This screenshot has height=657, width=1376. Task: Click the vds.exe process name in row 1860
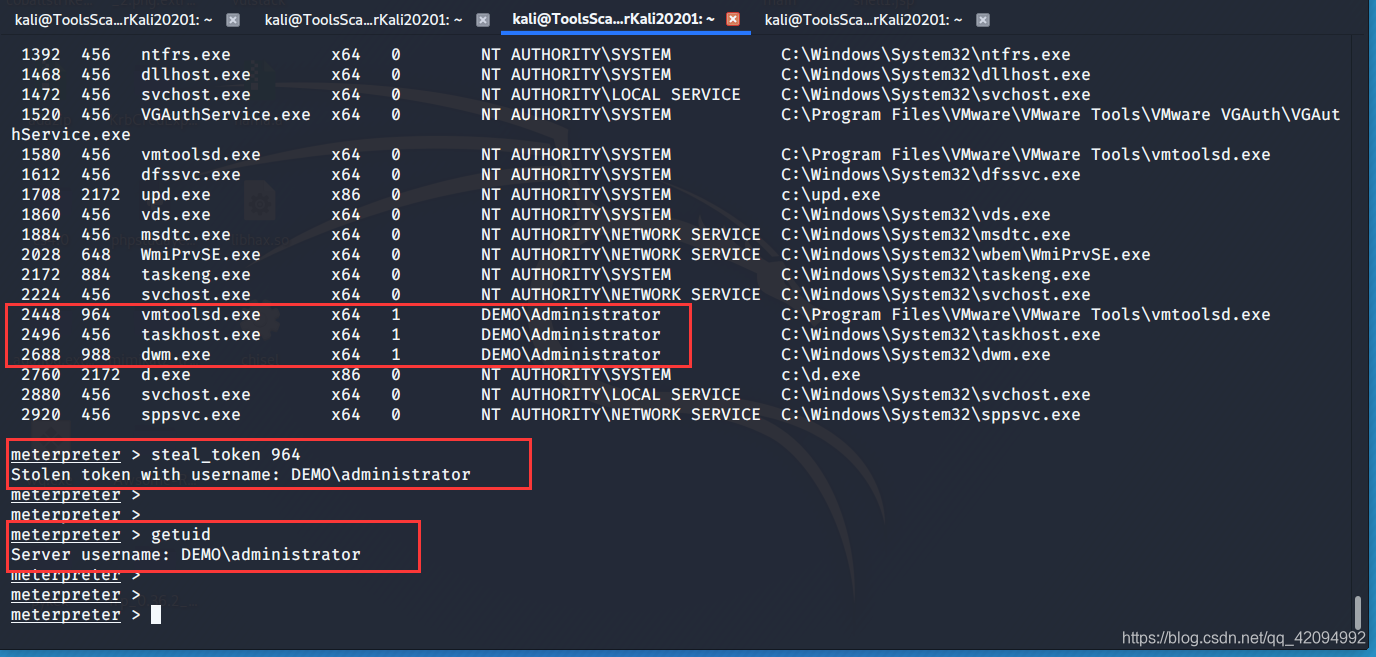coord(176,214)
